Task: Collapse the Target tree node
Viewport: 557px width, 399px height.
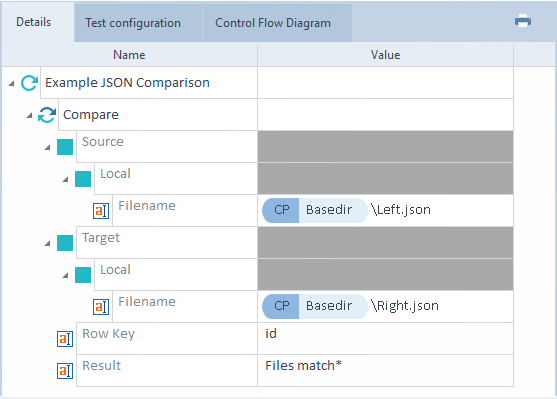Action: pos(47,243)
